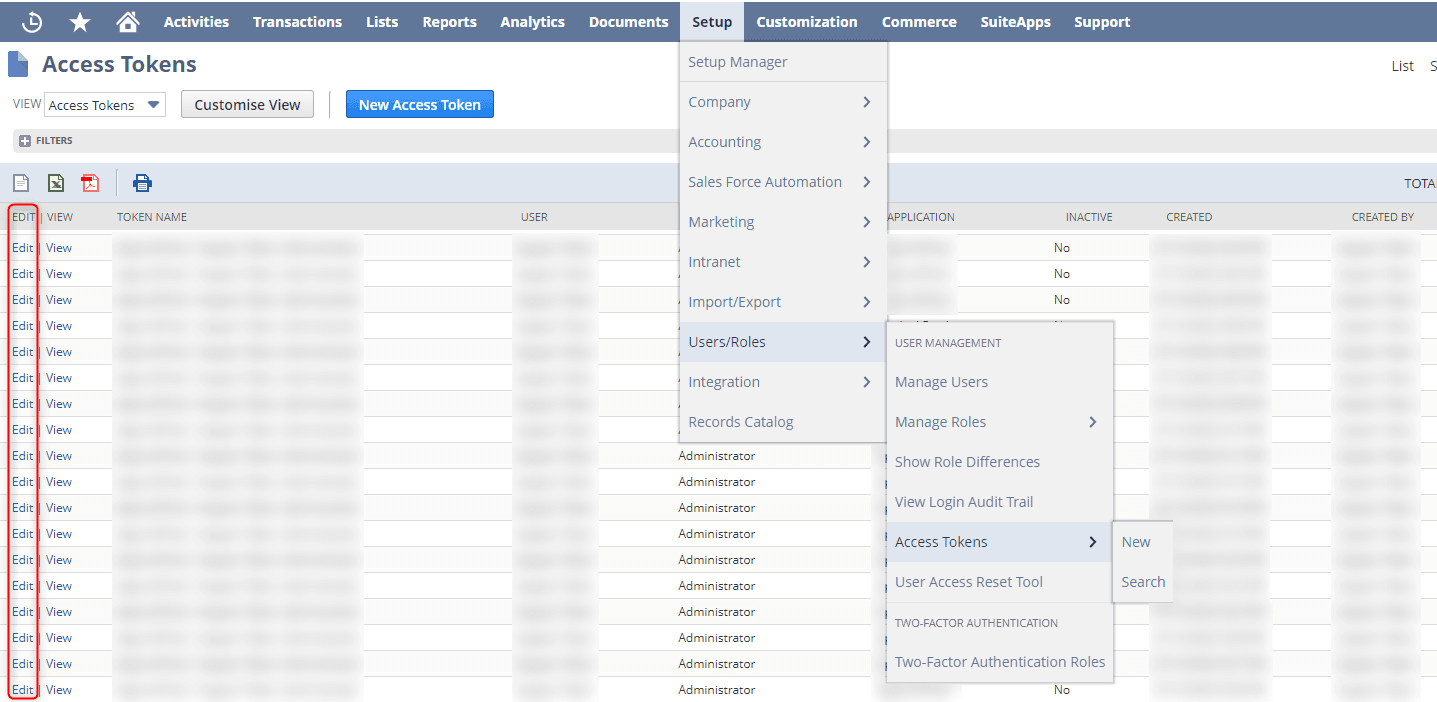This screenshot has width=1437, height=702.
Task: Open the Commerce menu
Action: coord(919,22)
